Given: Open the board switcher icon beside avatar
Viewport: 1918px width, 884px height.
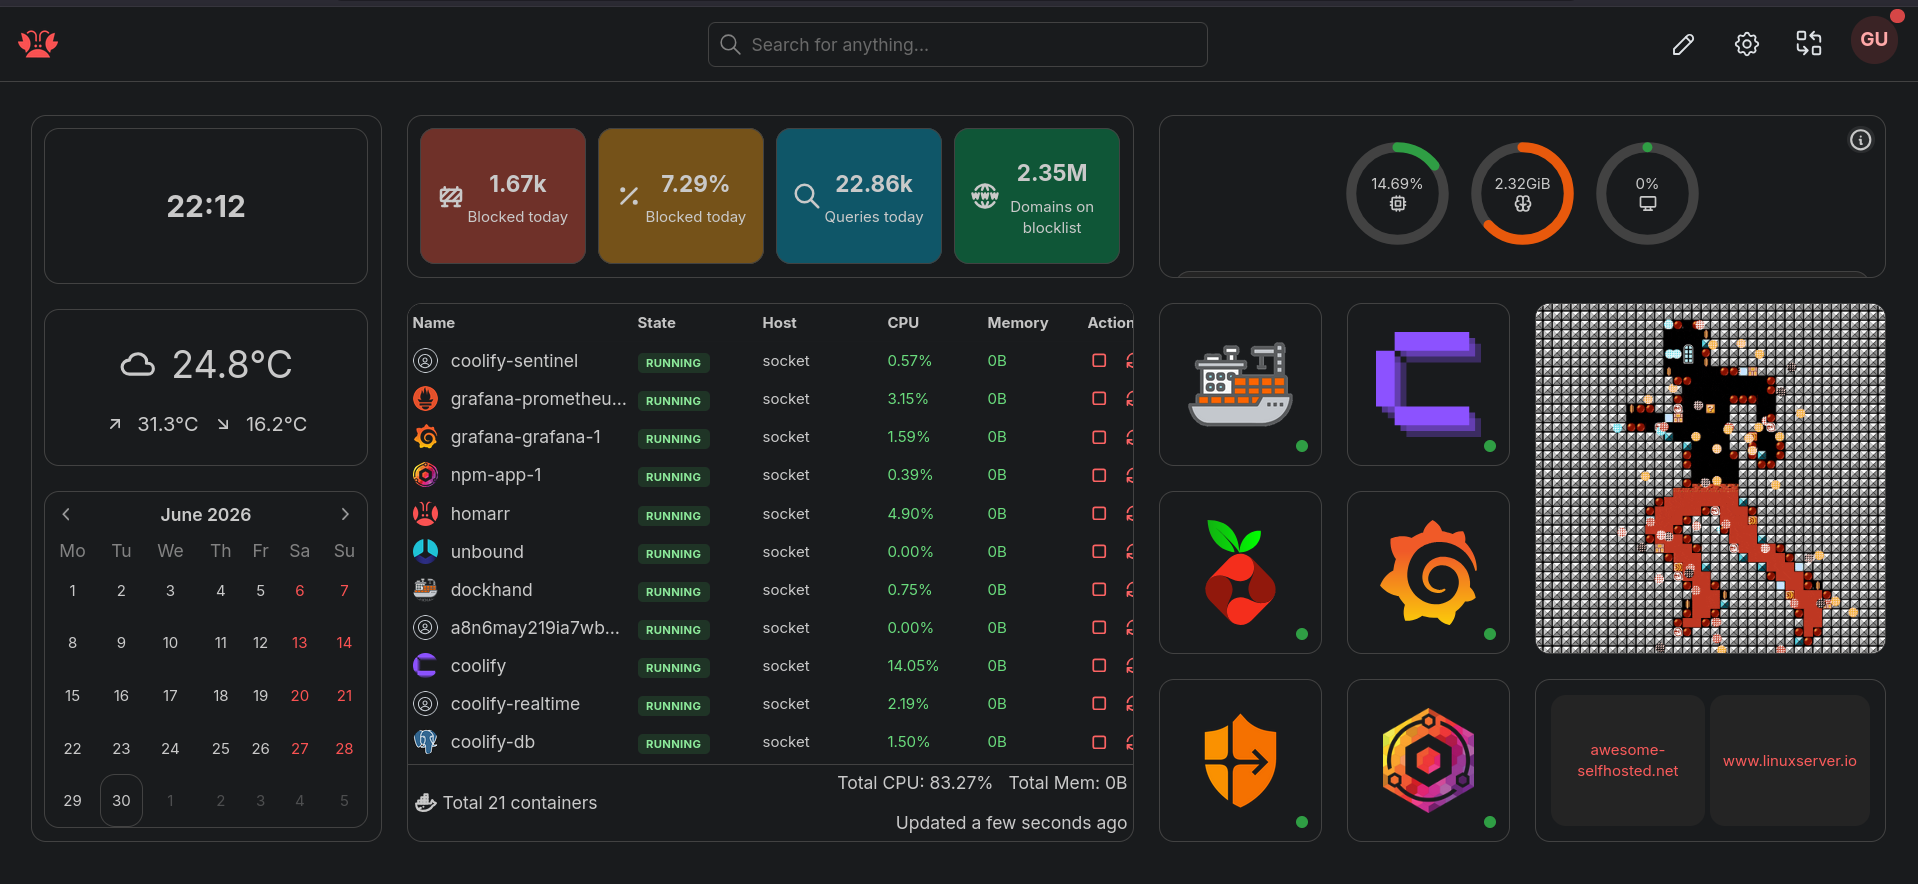Looking at the screenshot, I should [x=1808, y=44].
